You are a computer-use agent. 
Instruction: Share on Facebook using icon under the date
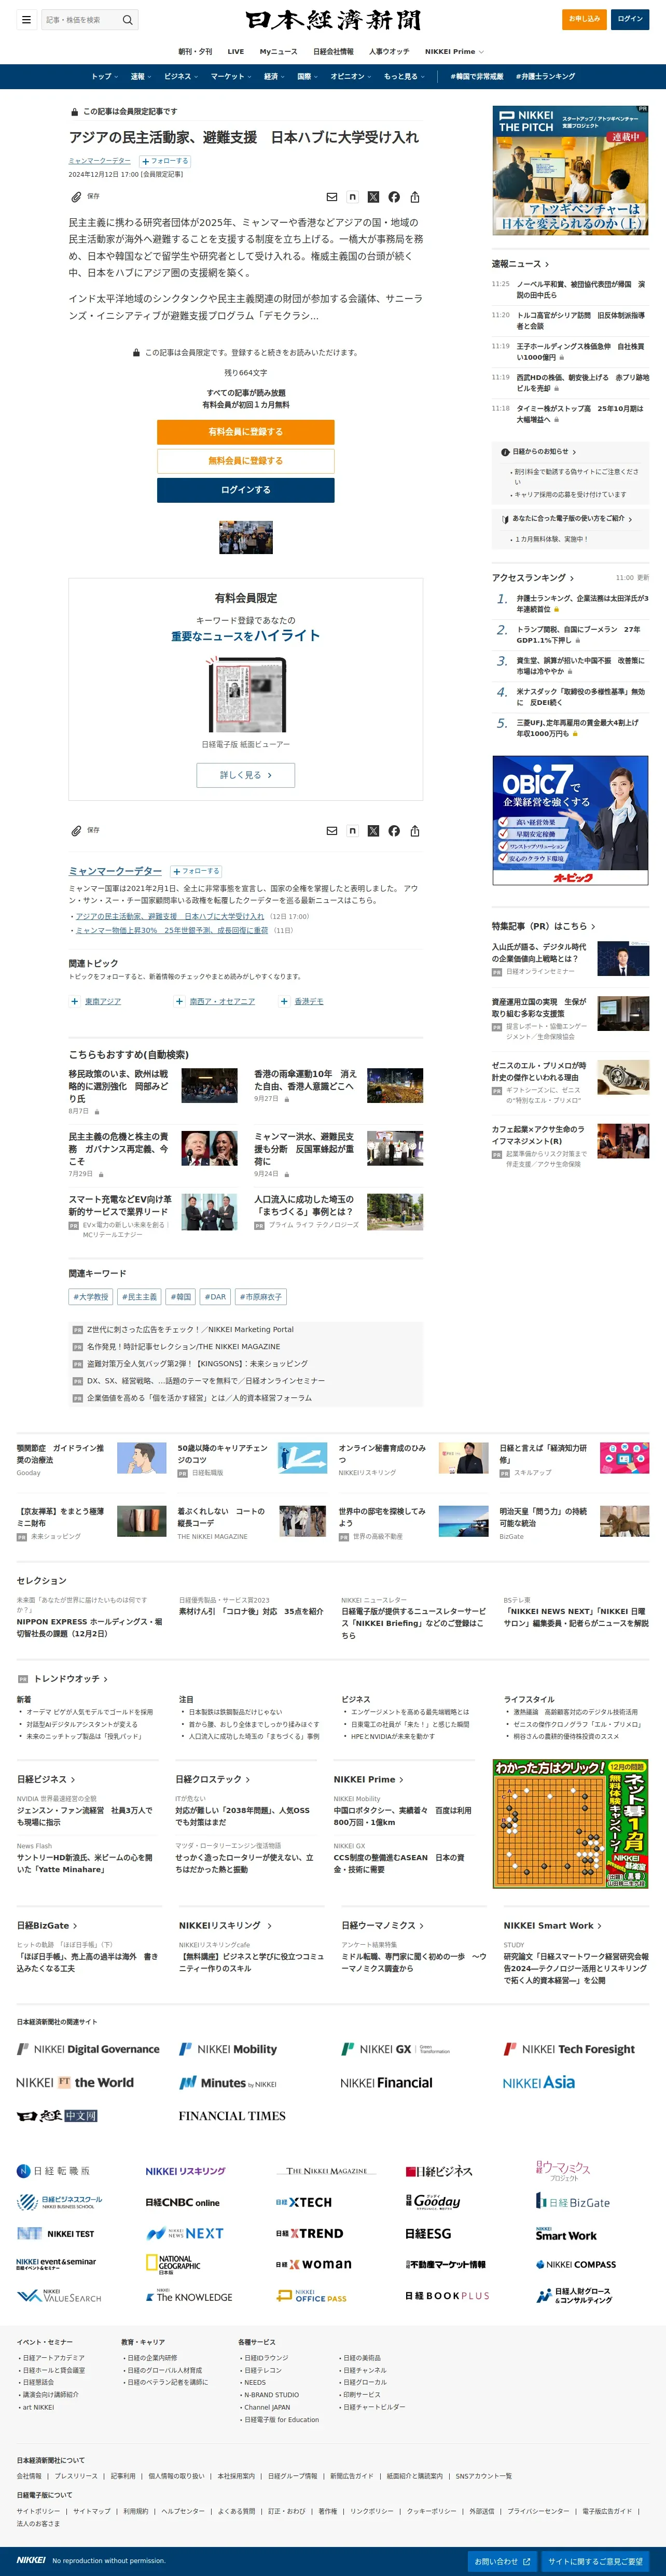pos(394,197)
